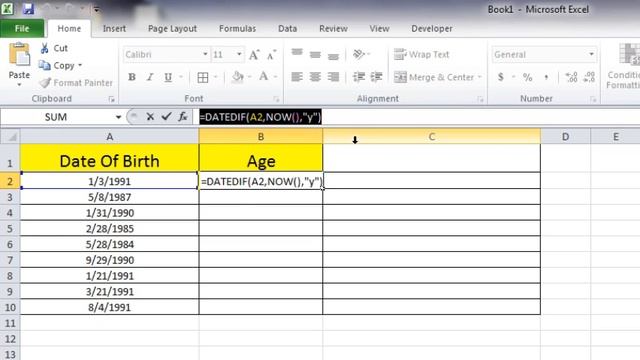Apply middle vertical alignment
640x360 pixels.
pyautogui.click(x=315, y=54)
